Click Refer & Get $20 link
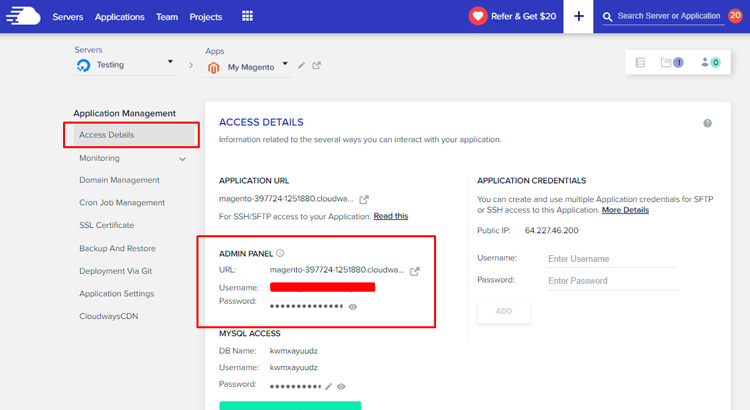 523,16
